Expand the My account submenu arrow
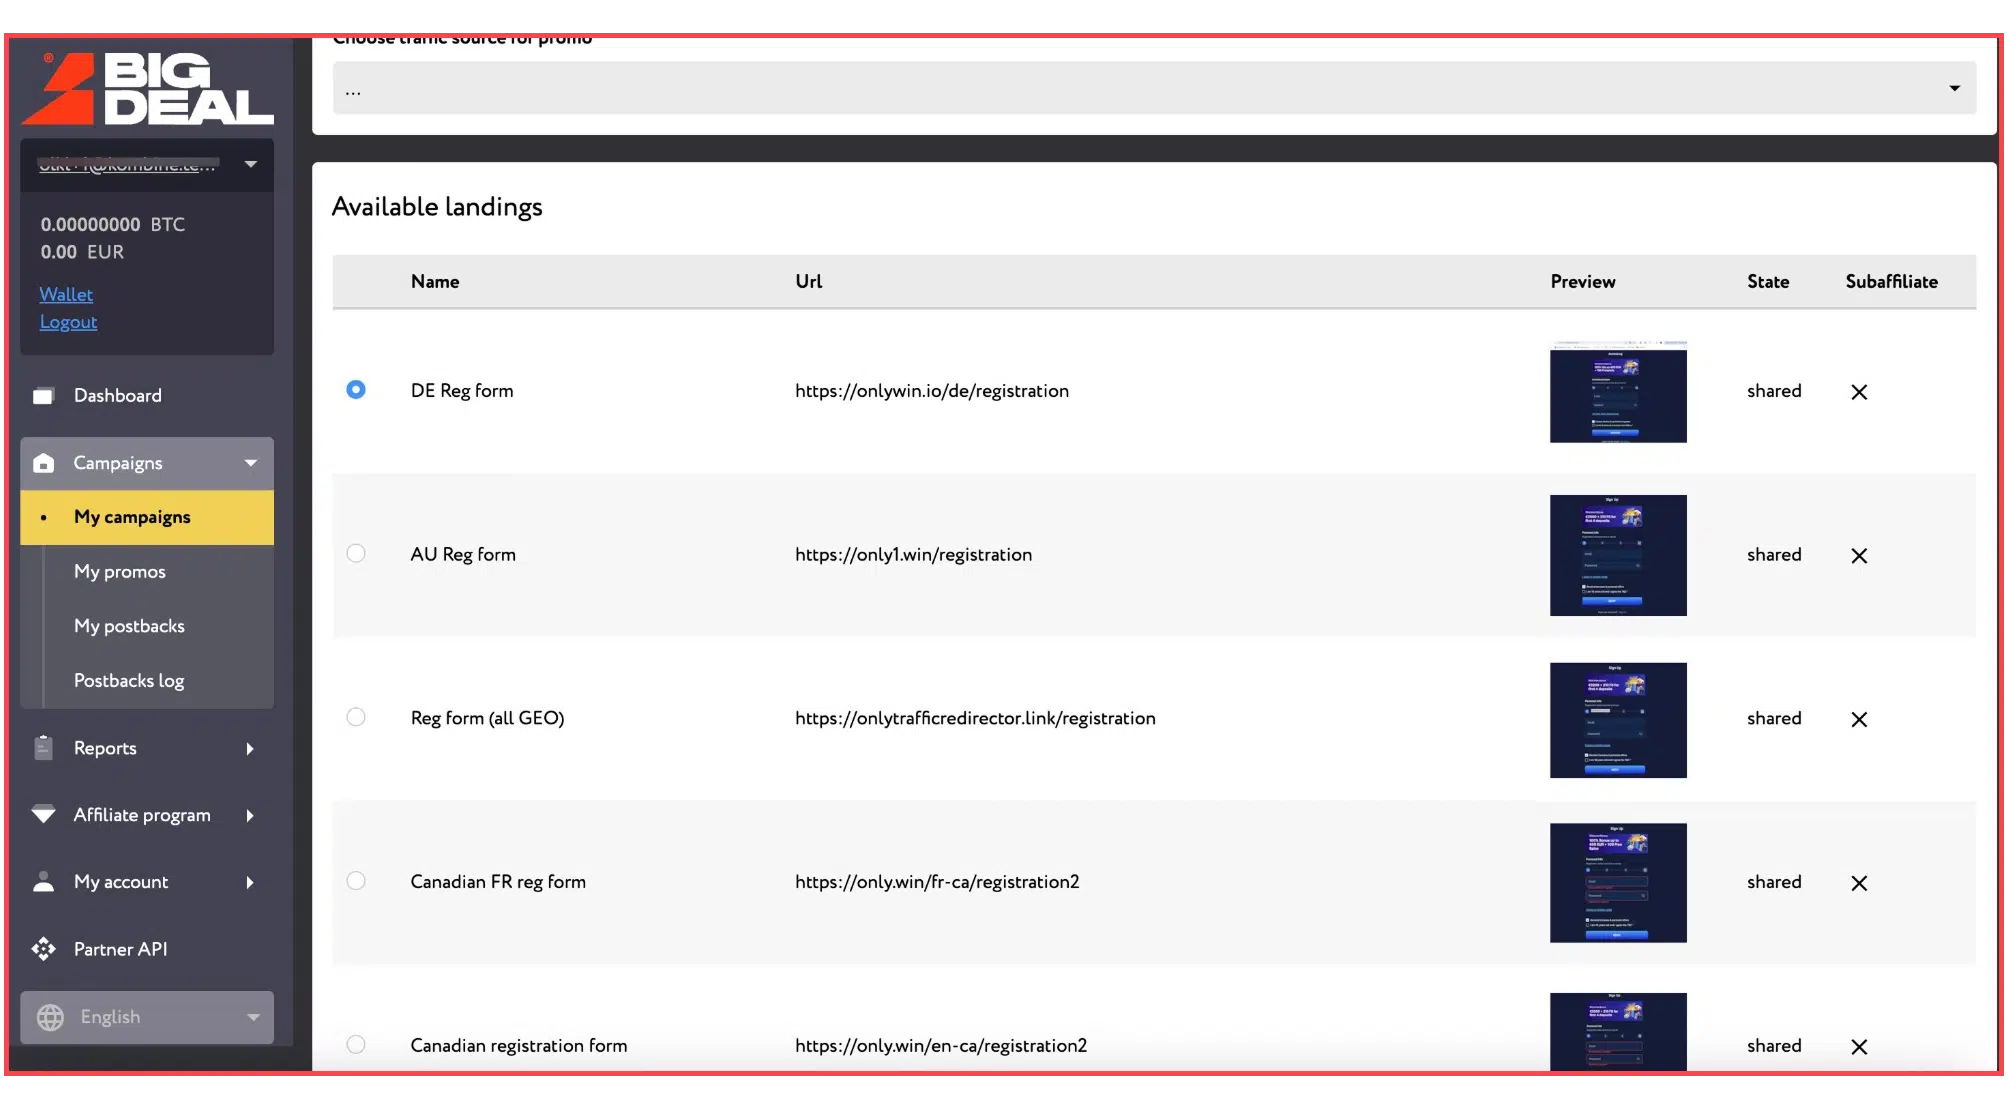Screen dimensions: 2008x1108 (250, 882)
